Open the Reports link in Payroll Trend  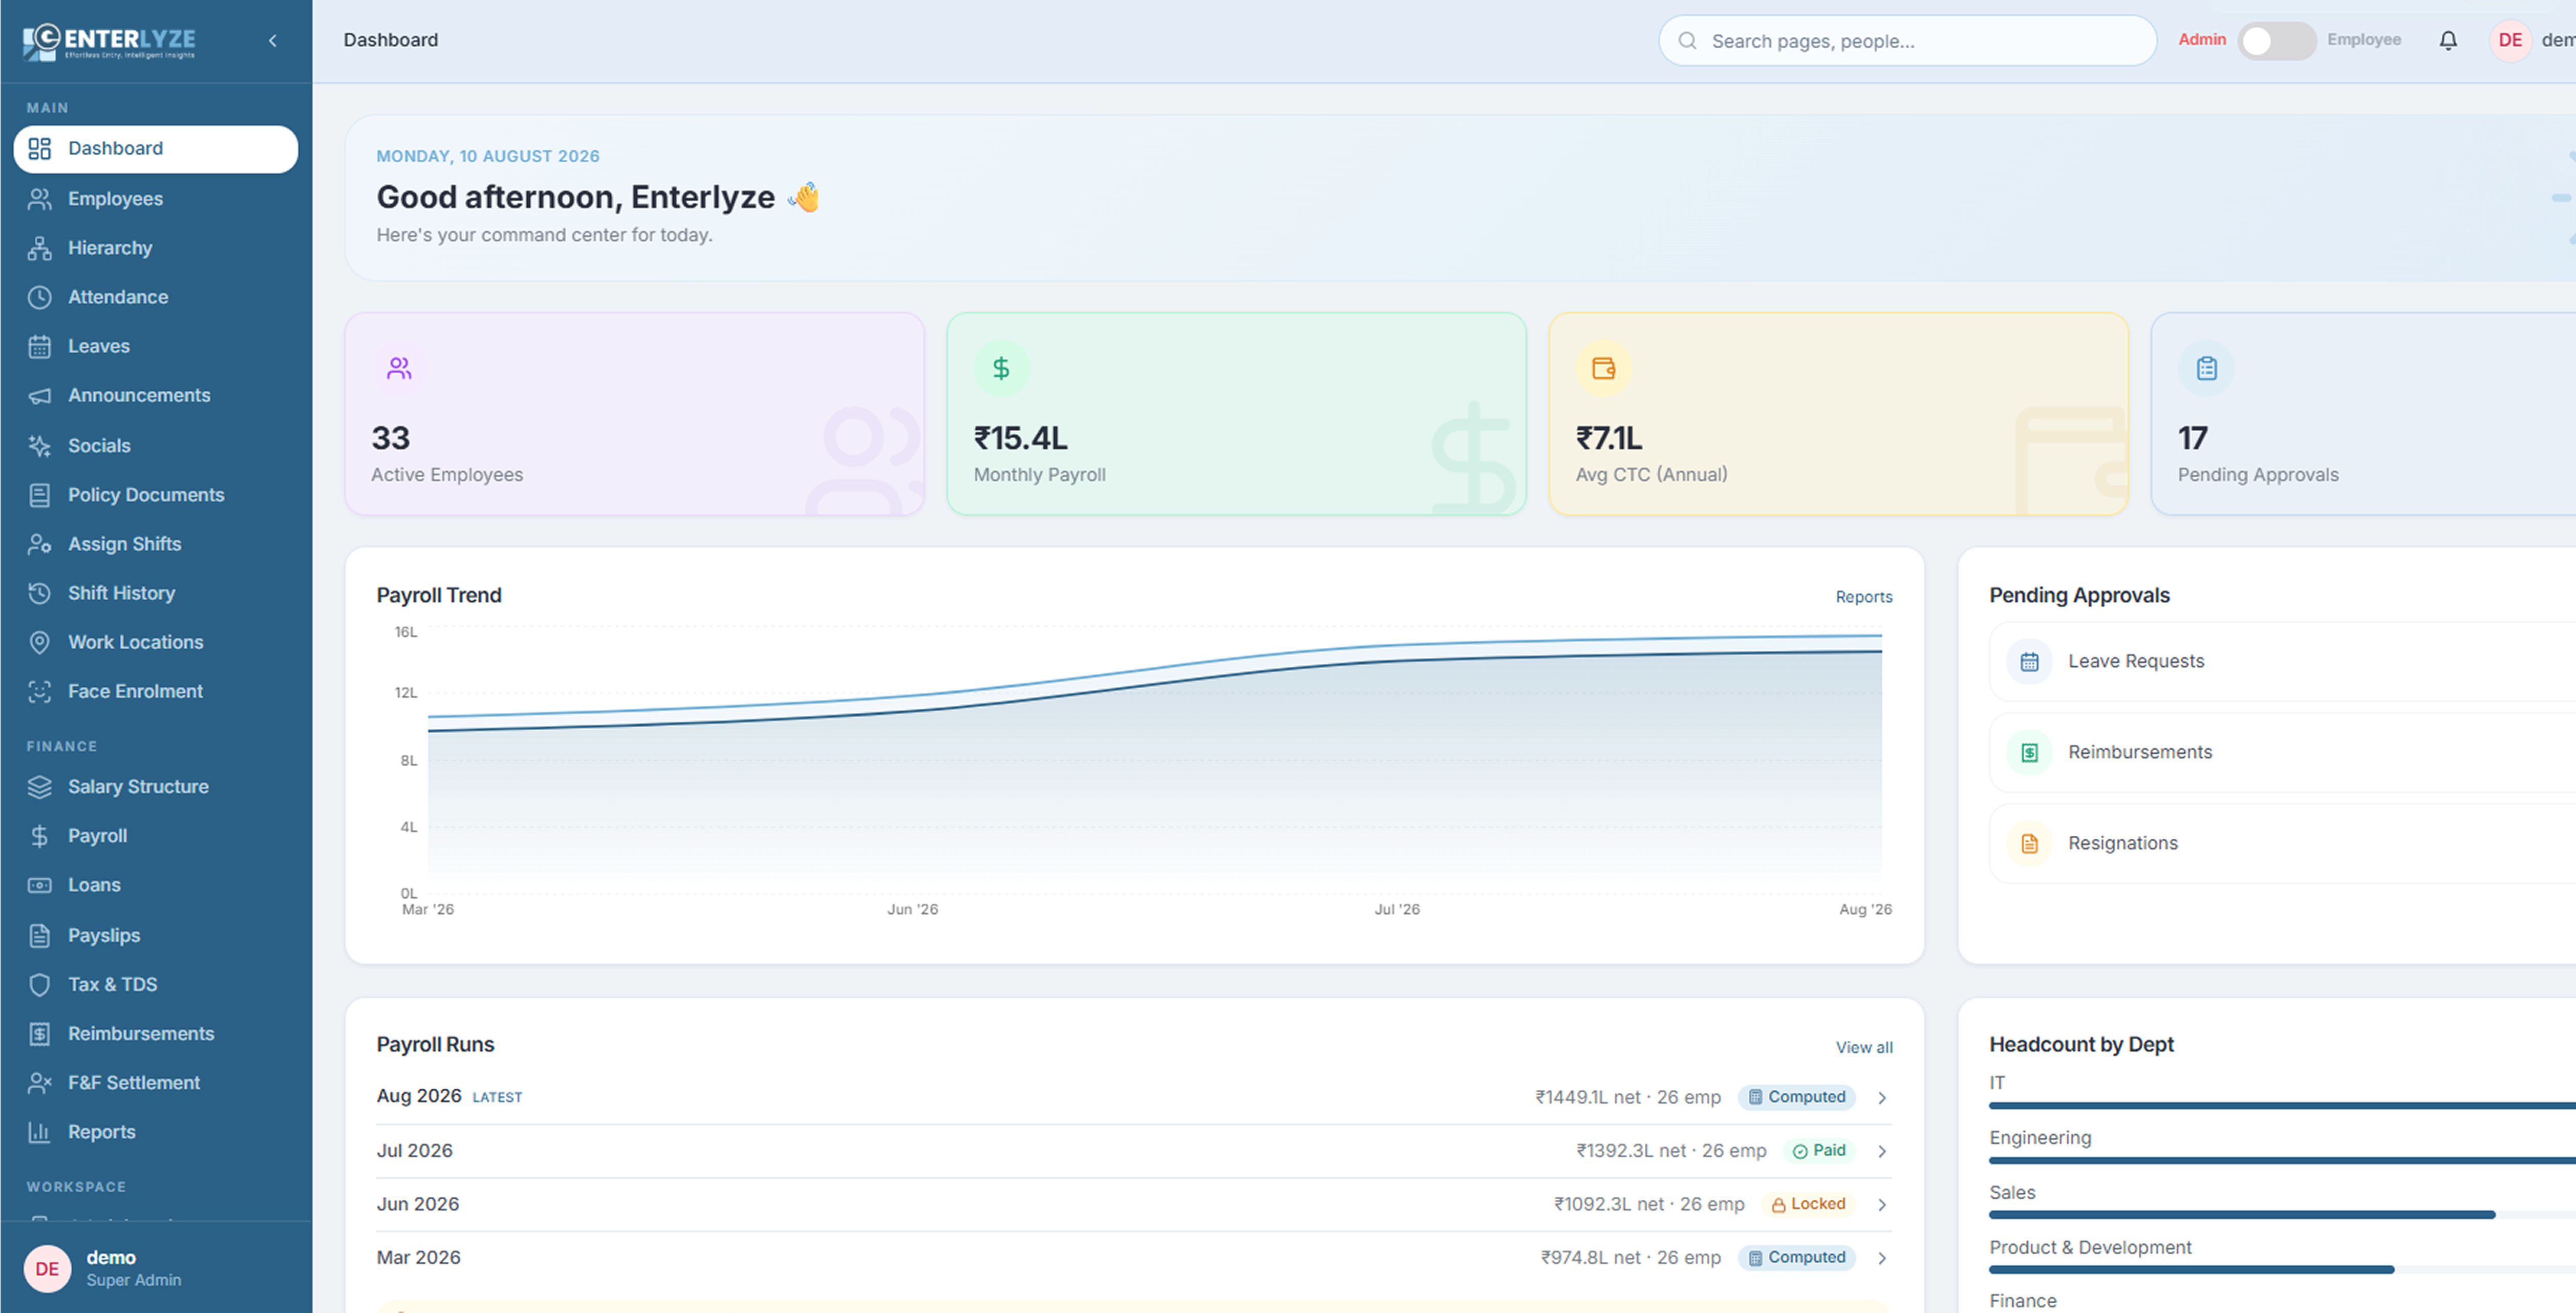click(1863, 597)
